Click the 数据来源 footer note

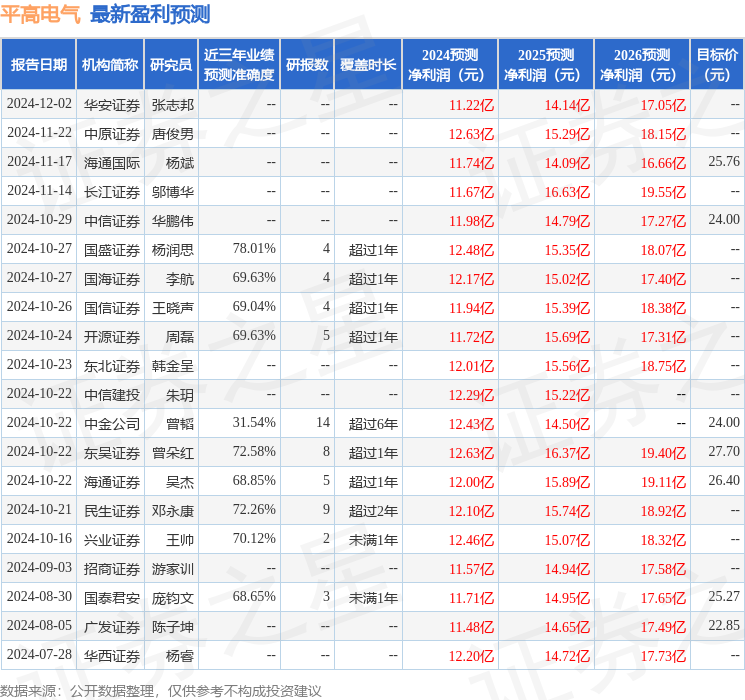(x=161, y=690)
